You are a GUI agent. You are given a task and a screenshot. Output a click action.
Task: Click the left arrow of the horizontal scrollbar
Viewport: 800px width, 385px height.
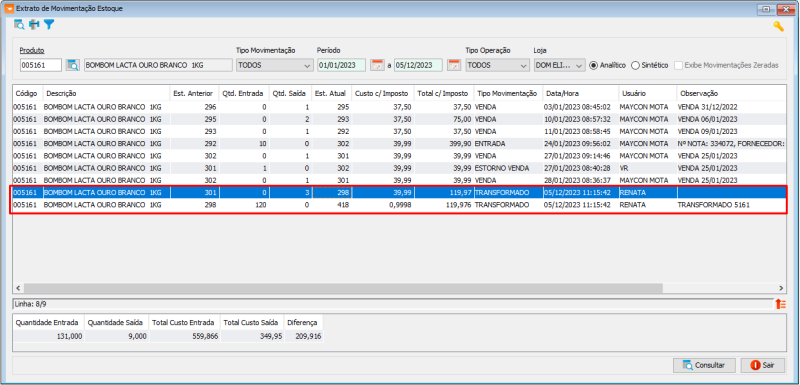tap(18, 288)
